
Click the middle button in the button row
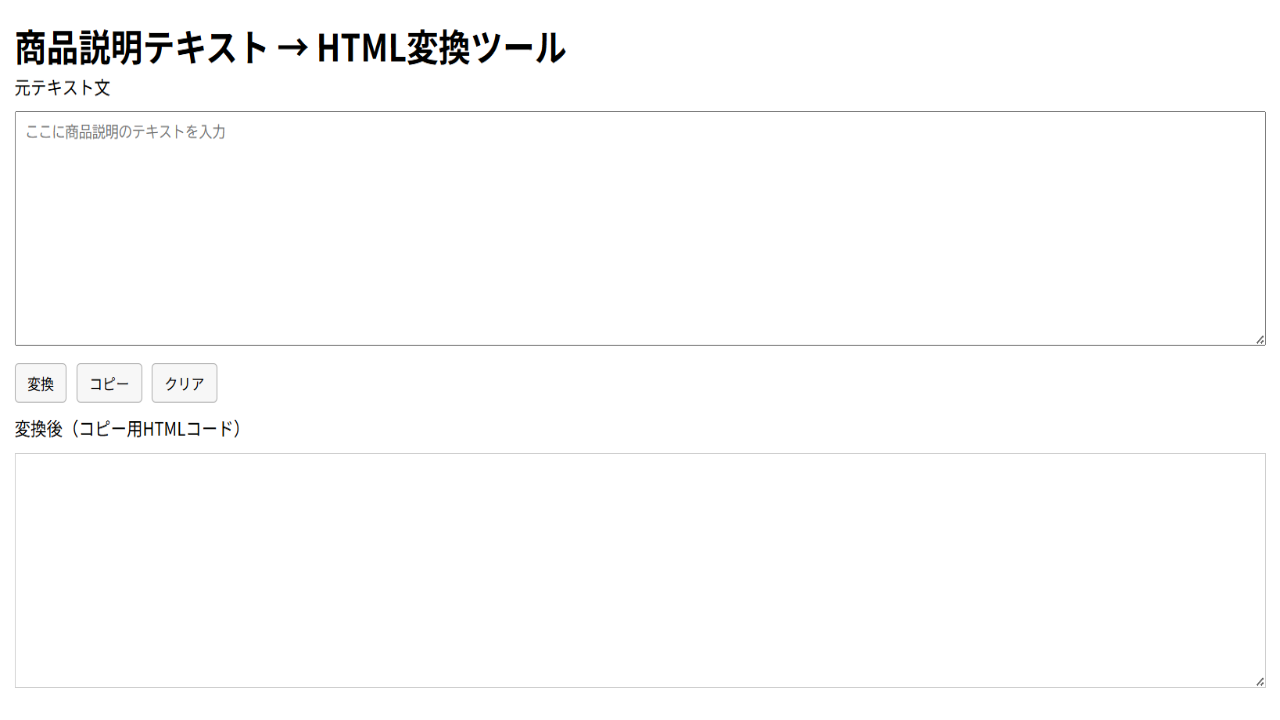[x=109, y=383]
